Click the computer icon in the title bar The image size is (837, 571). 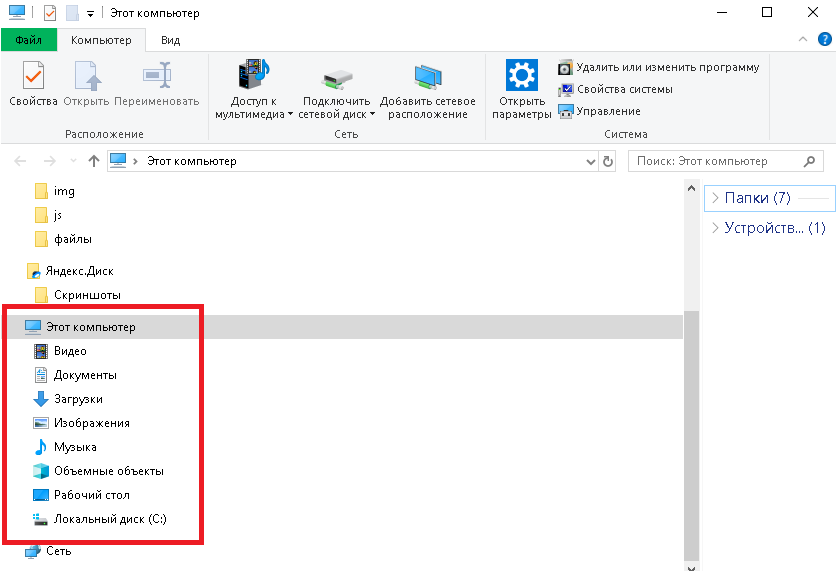click(17, 12)
